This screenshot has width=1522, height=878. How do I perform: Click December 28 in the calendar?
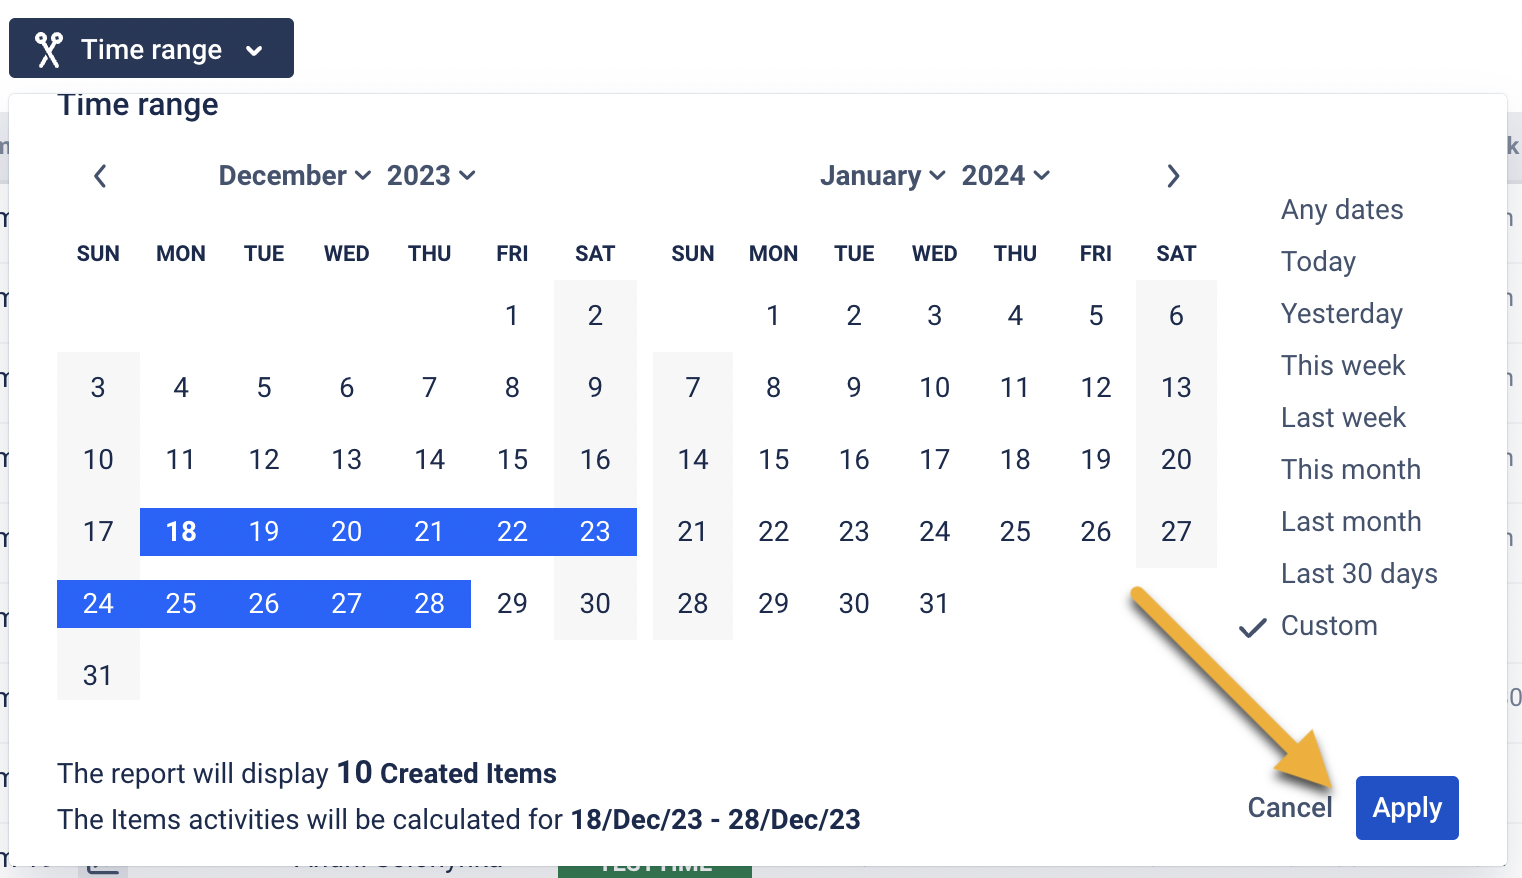[429, 604]
